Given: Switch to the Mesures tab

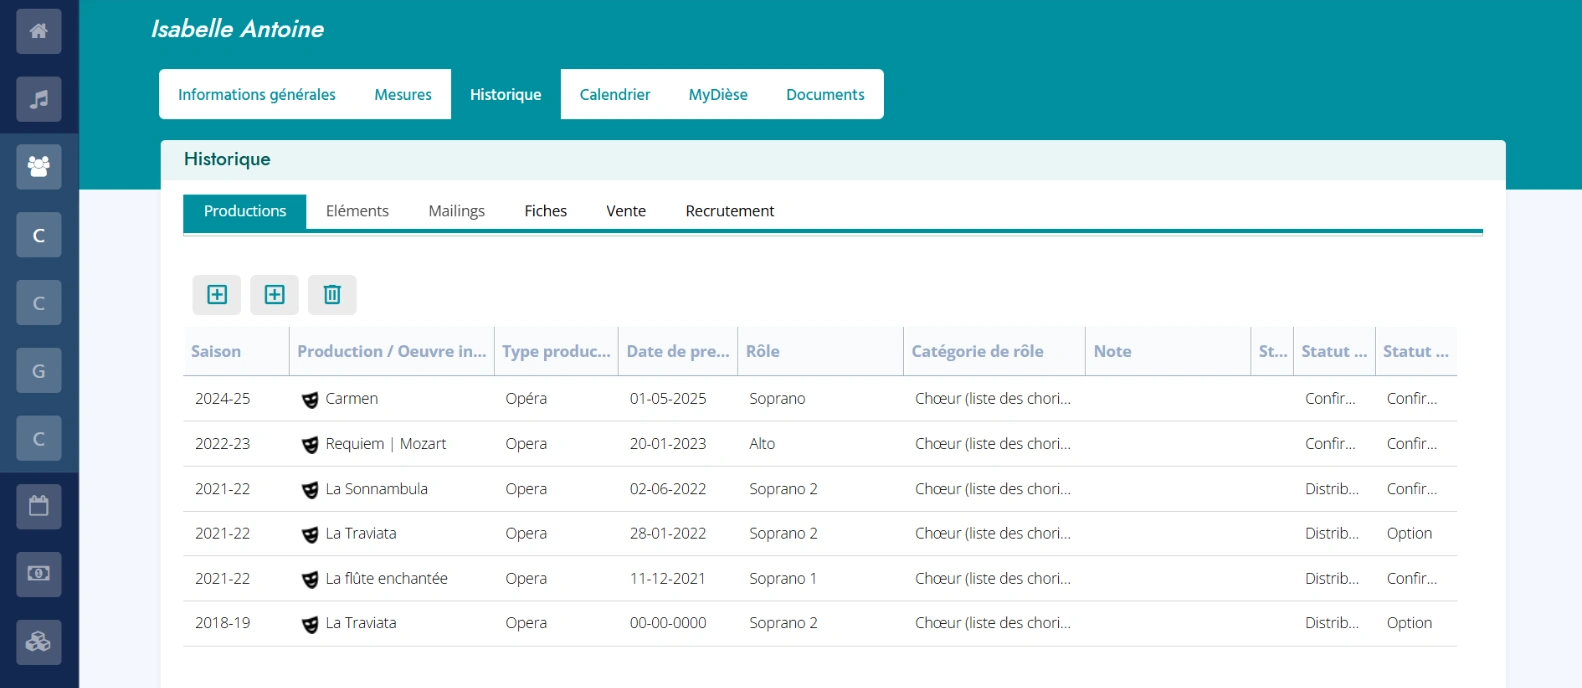Looking at the screenshot, I should (x=403, y=95).
